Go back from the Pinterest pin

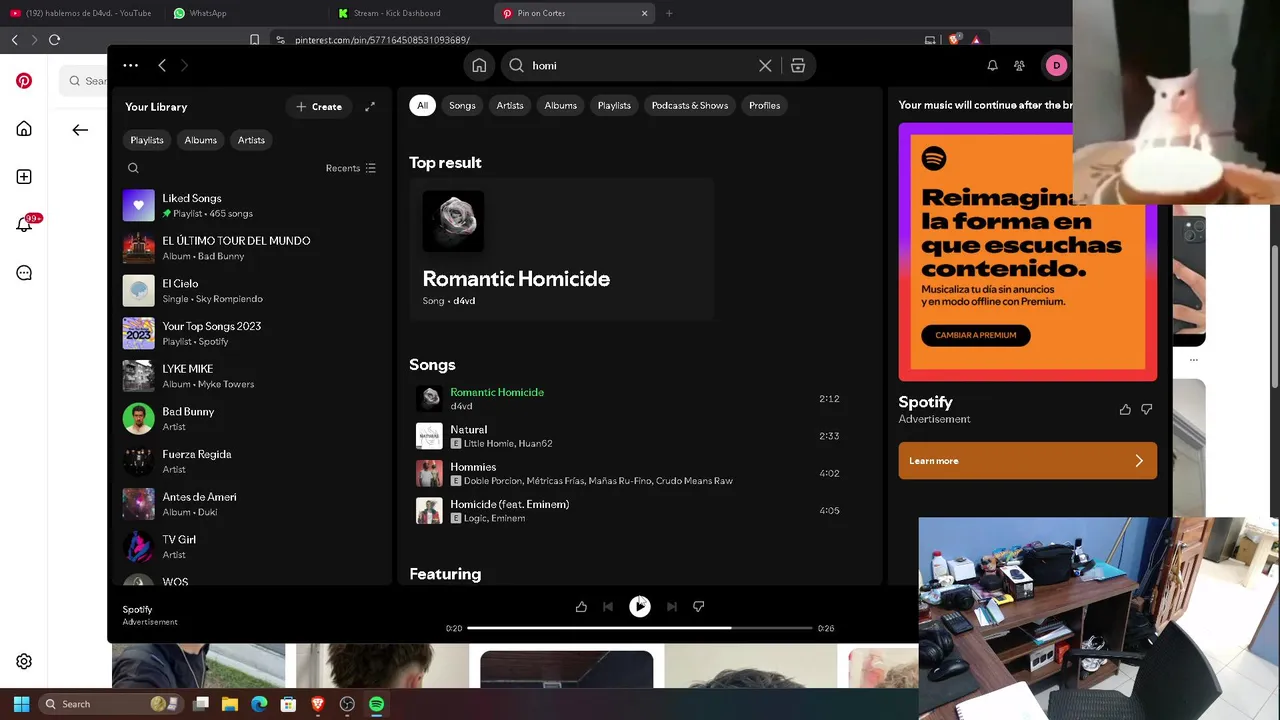point(80,129)
